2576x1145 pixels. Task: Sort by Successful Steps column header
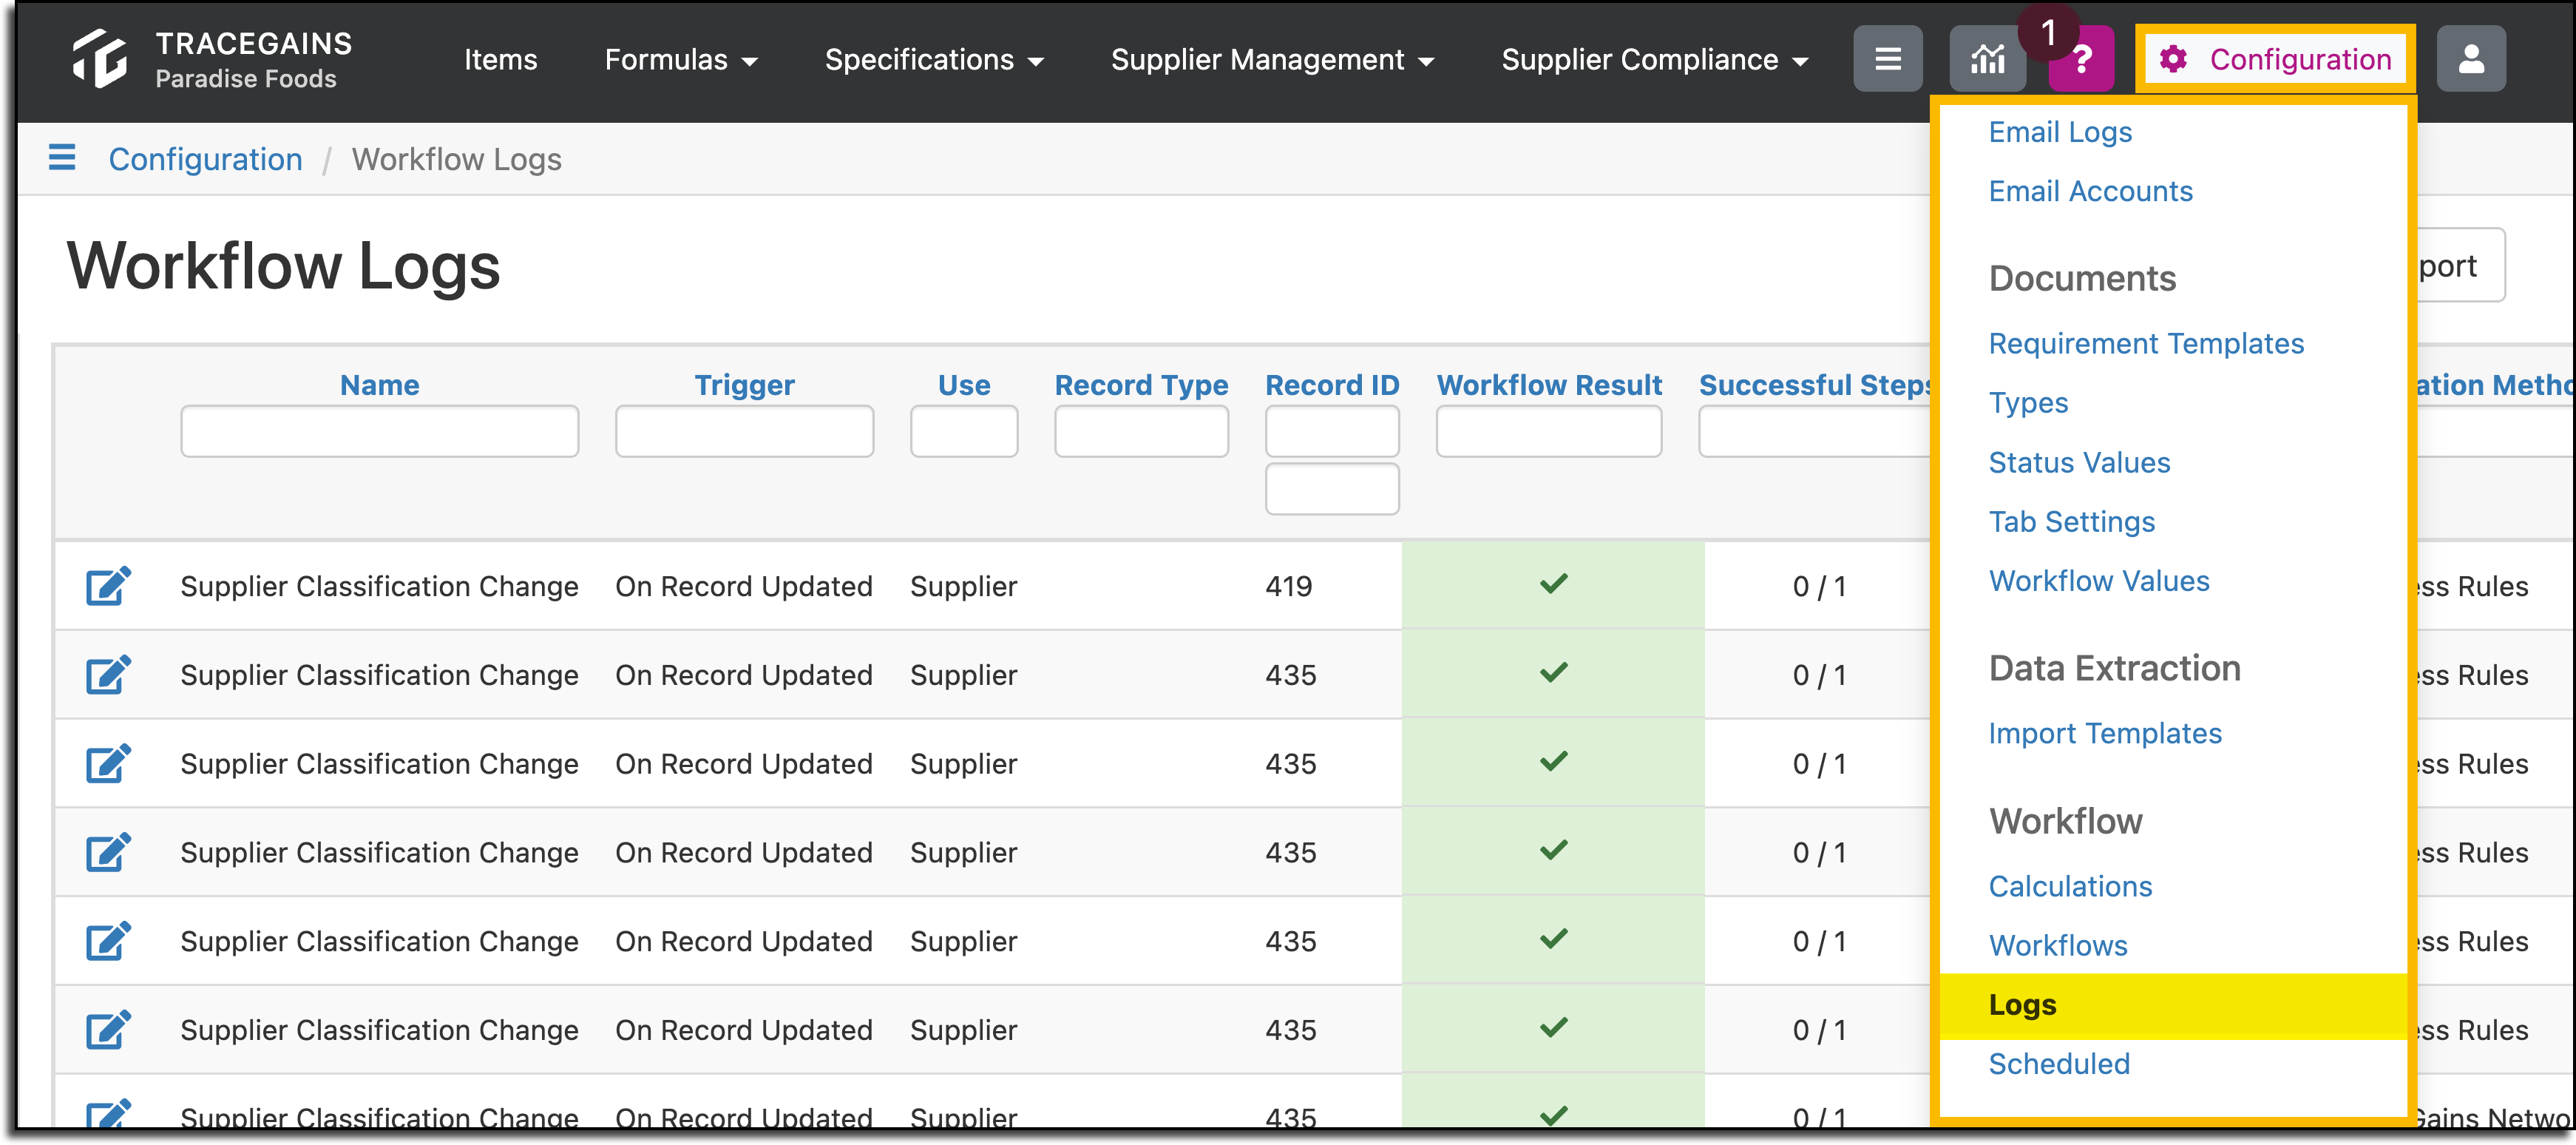1814,385
